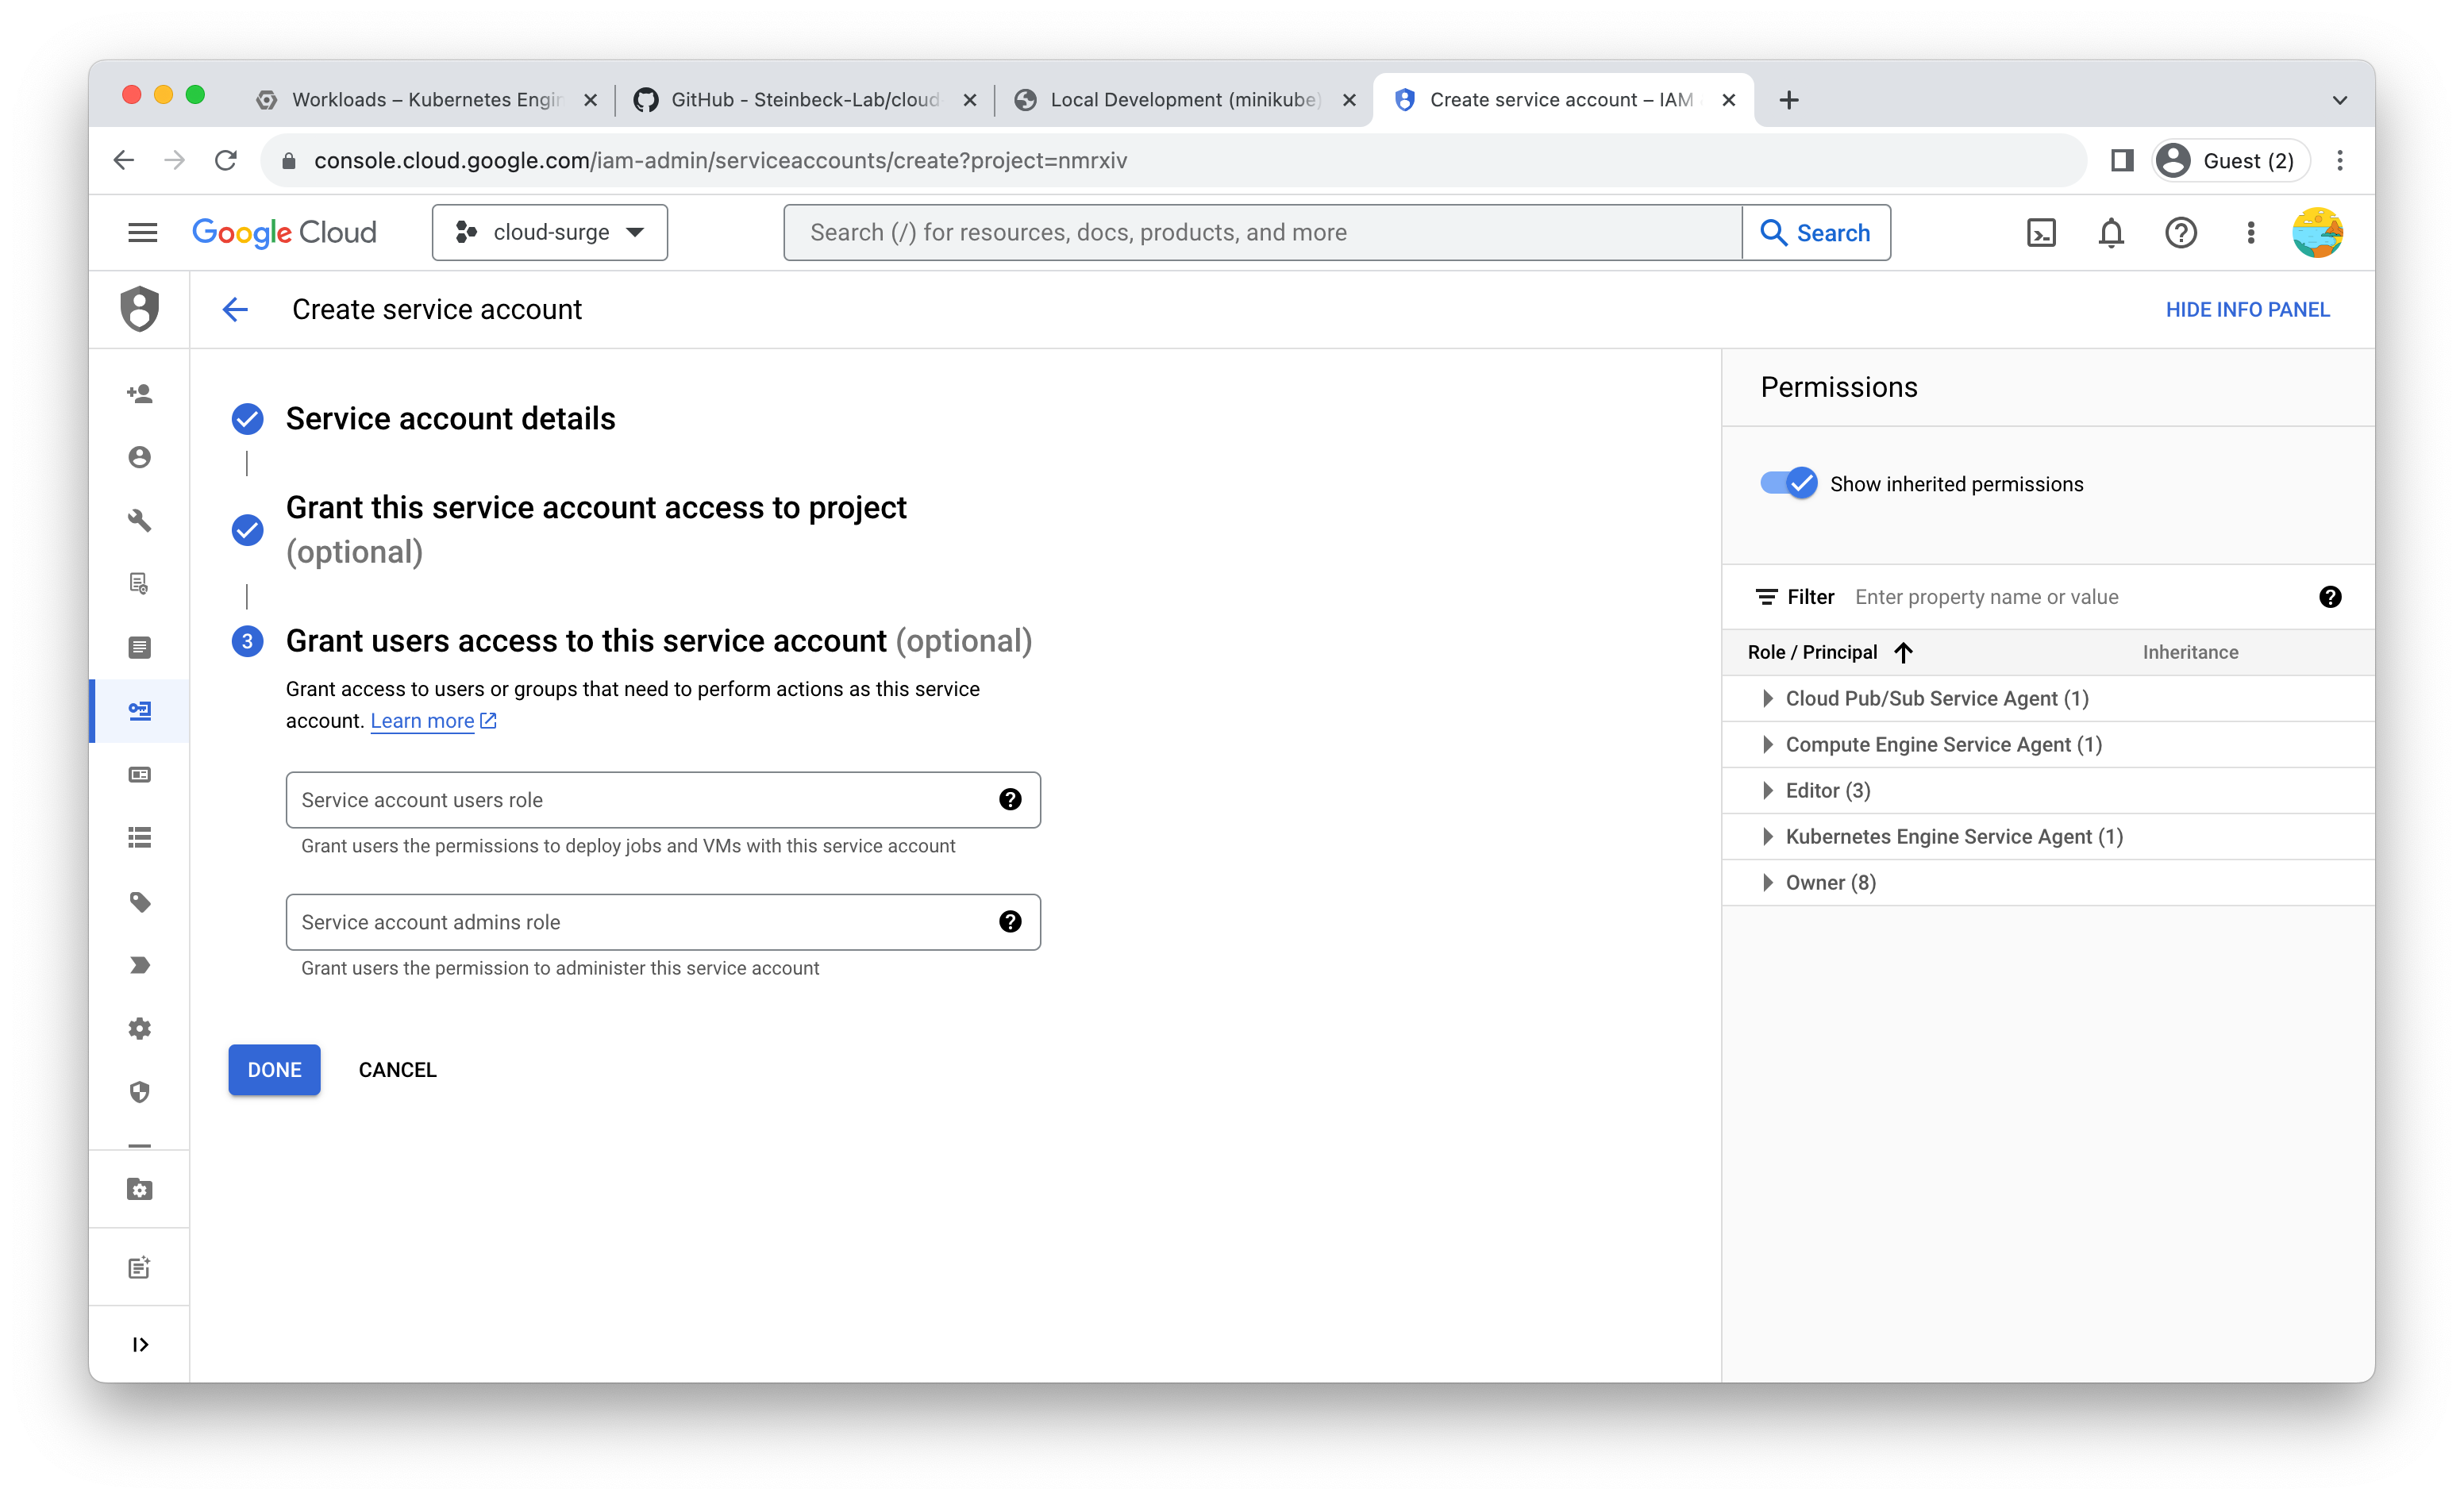Click the settings gear icon in sidebar

141,1028
